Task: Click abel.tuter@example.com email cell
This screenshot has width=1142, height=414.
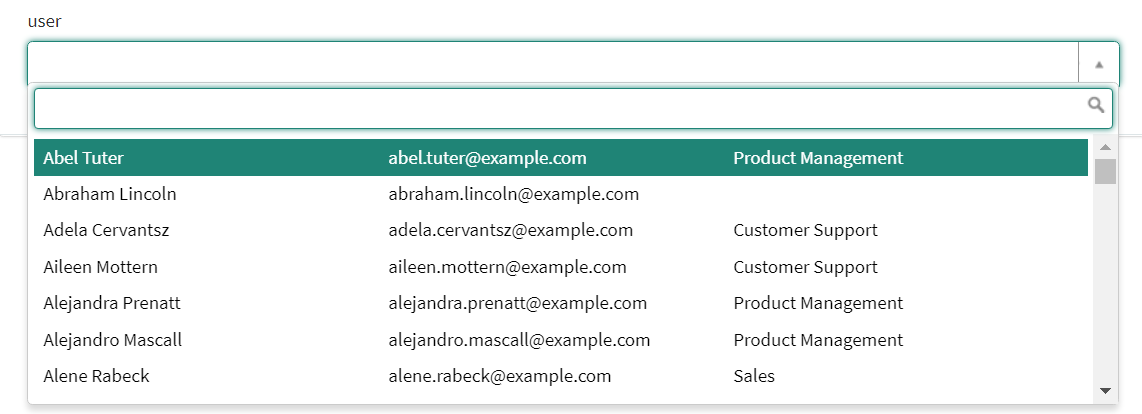Action: 487,158
